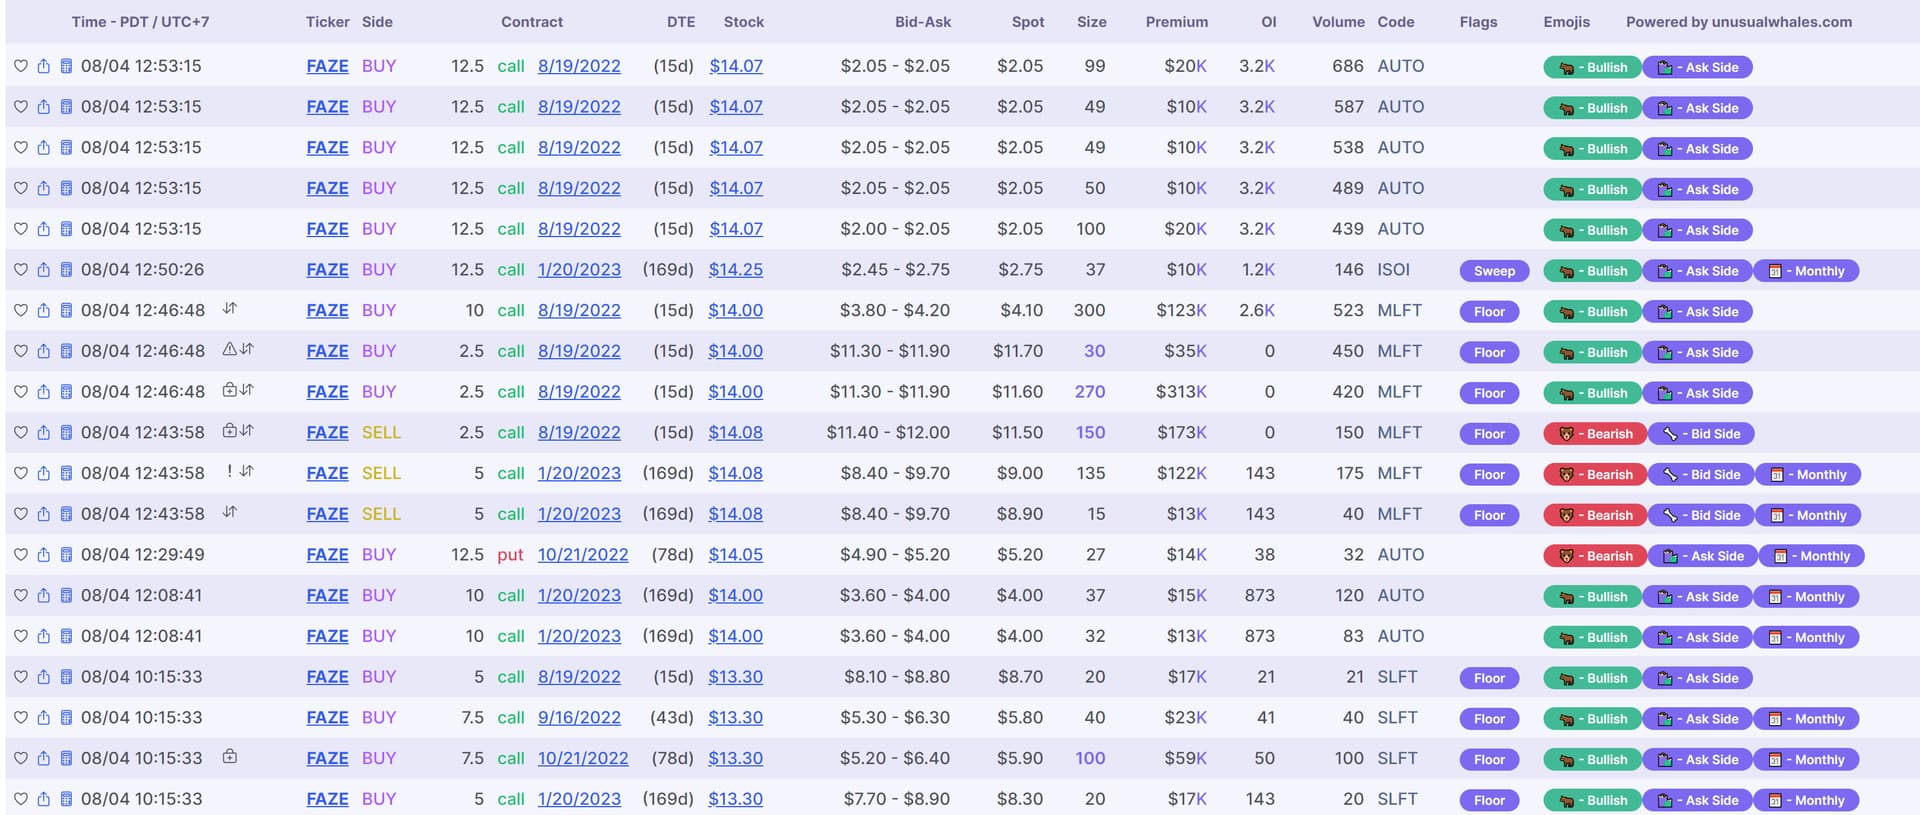This screenshot has height=815, width=1920.
Task: Select the bid-ask $2.45 - $2.75 cell
Action: pyautogui.click(x=895, y=270)
